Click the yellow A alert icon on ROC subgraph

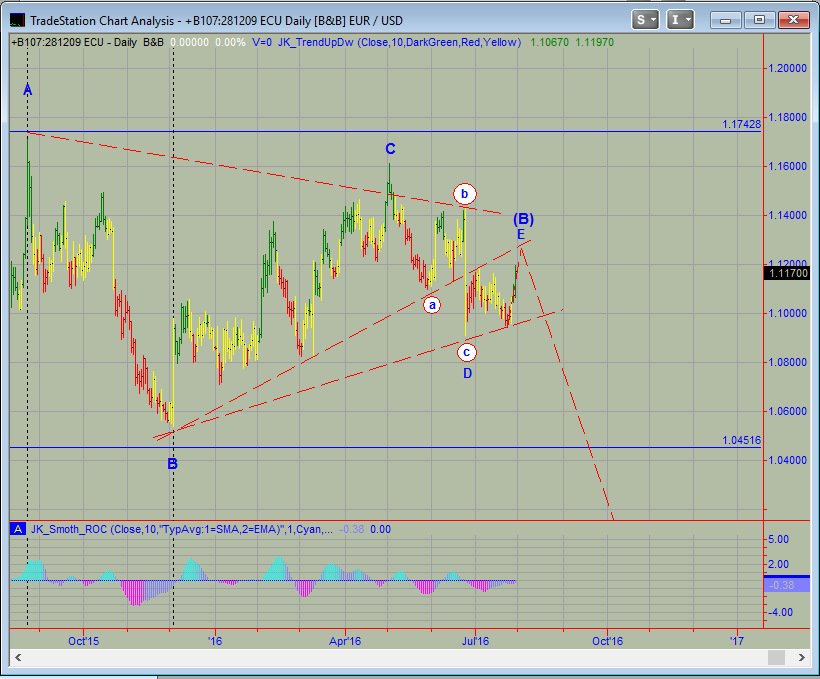[18, 529]
